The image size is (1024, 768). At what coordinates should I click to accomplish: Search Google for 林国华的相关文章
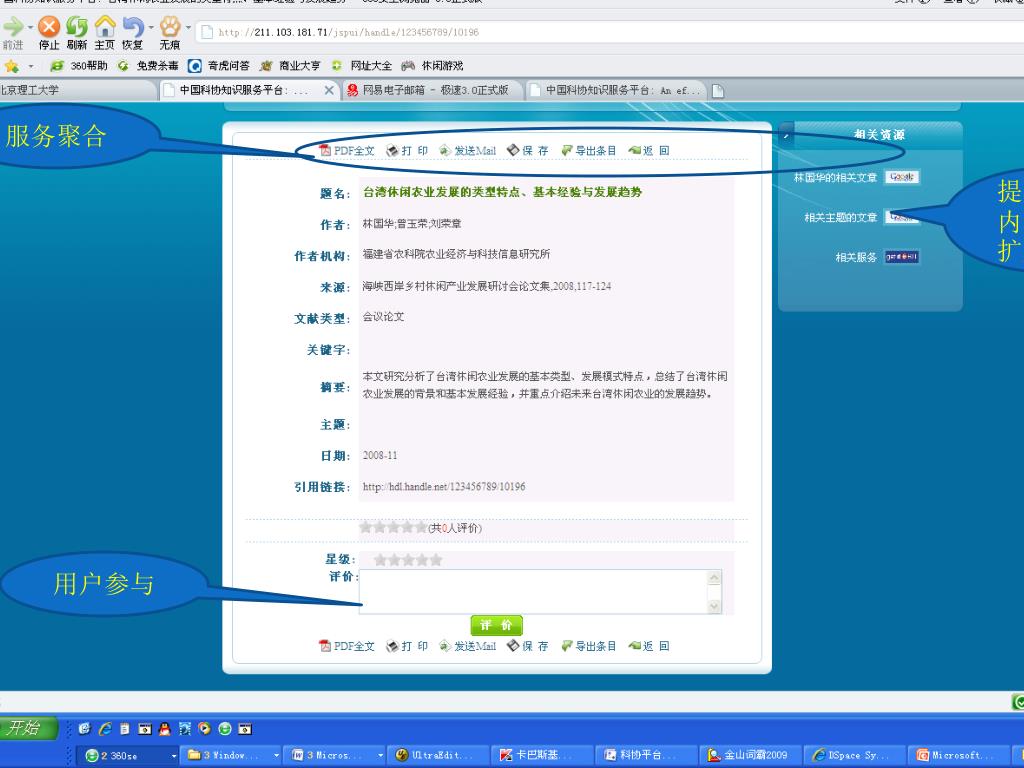[x=902, y=177]
